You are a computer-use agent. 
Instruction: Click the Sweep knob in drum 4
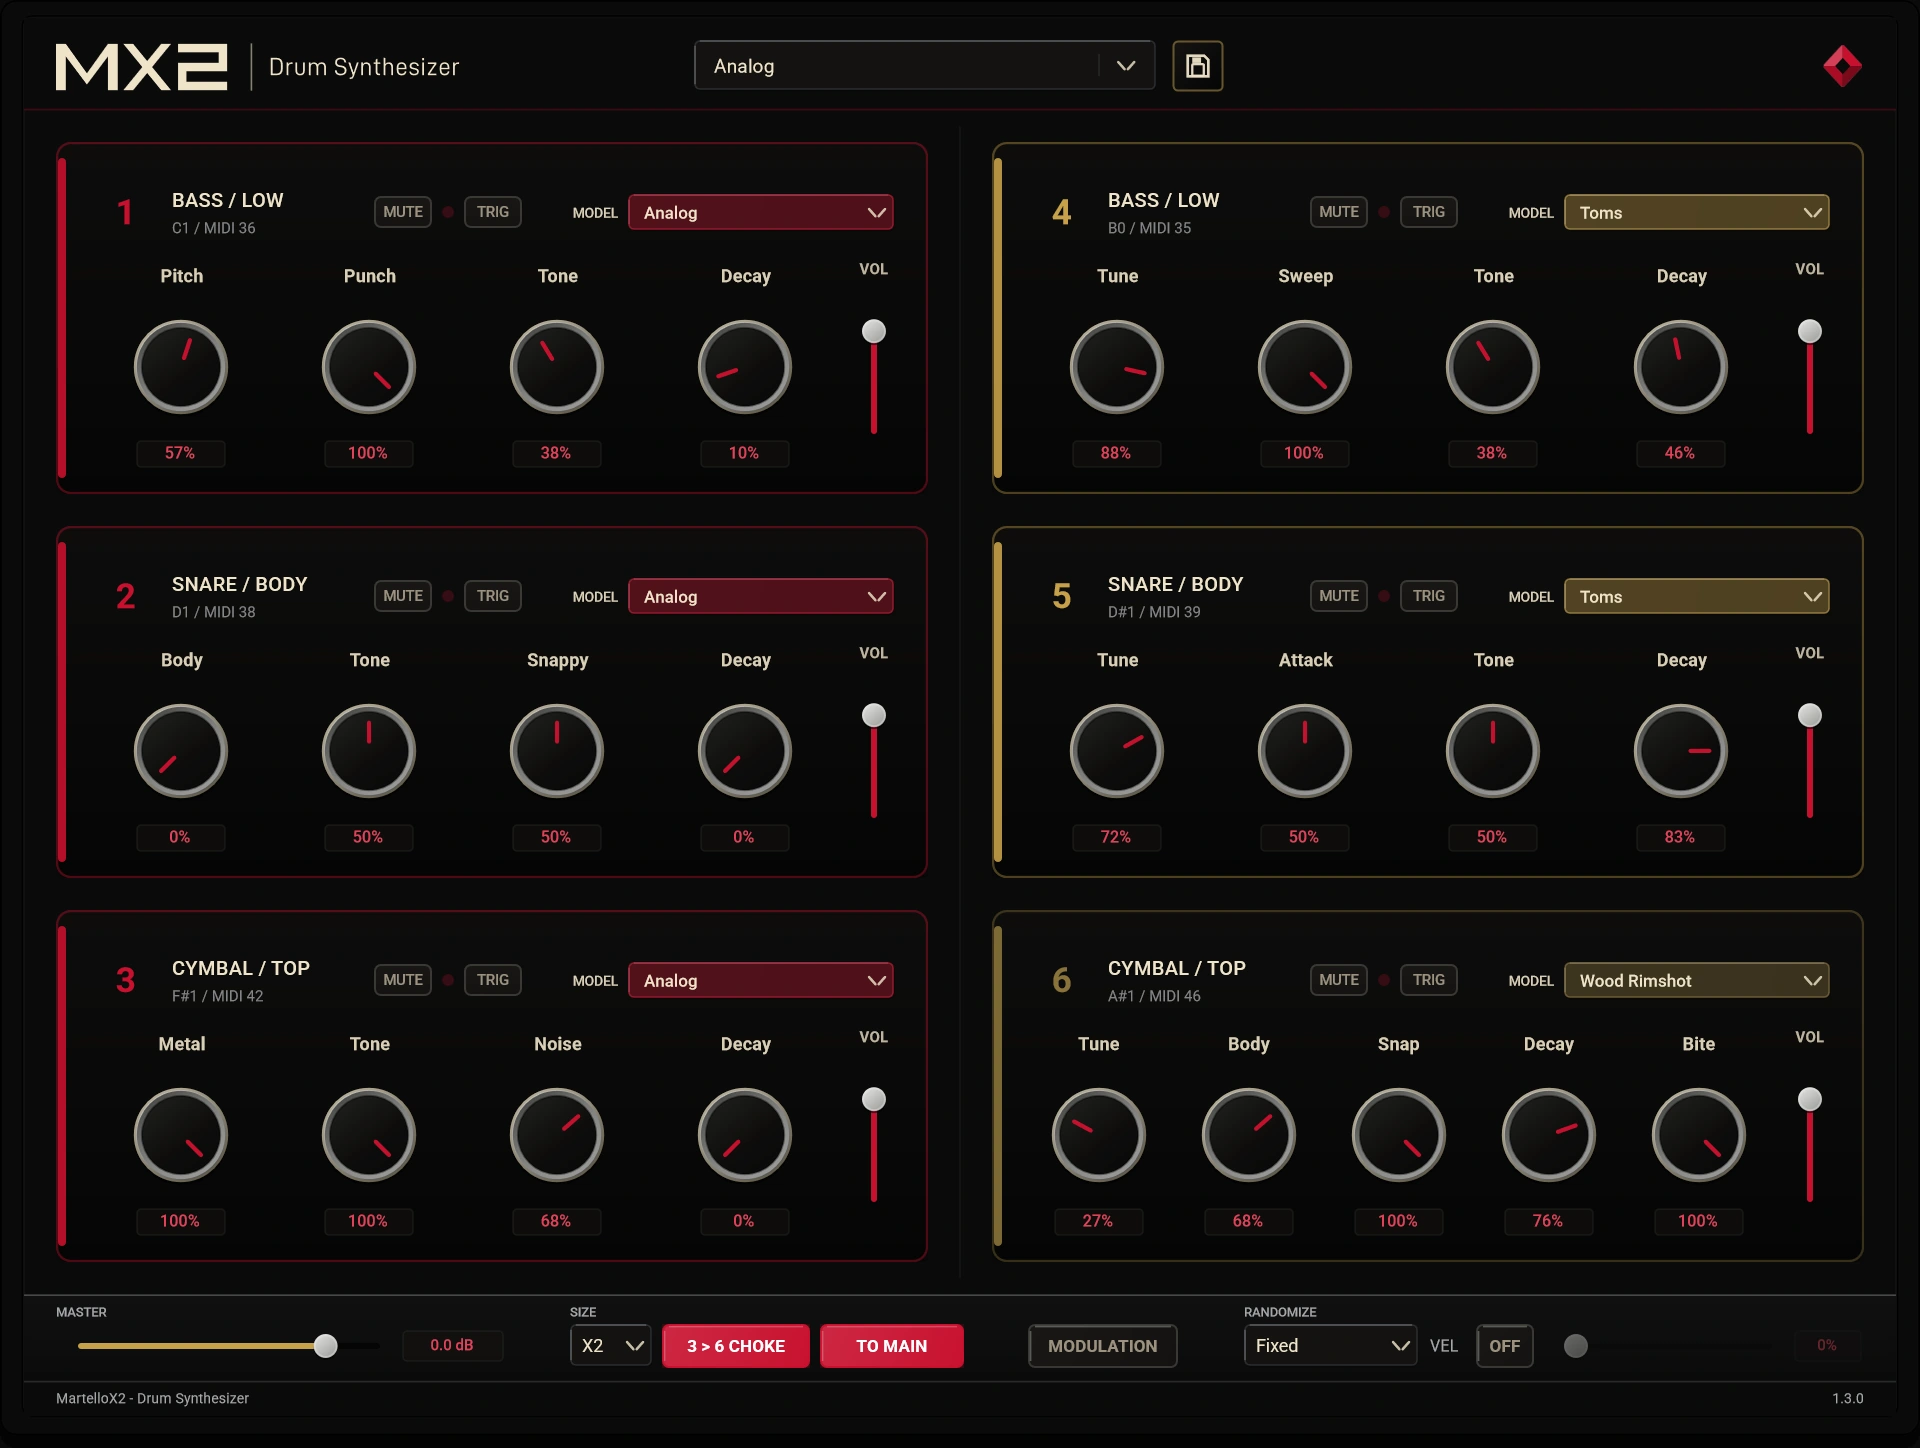point(1305,367)
